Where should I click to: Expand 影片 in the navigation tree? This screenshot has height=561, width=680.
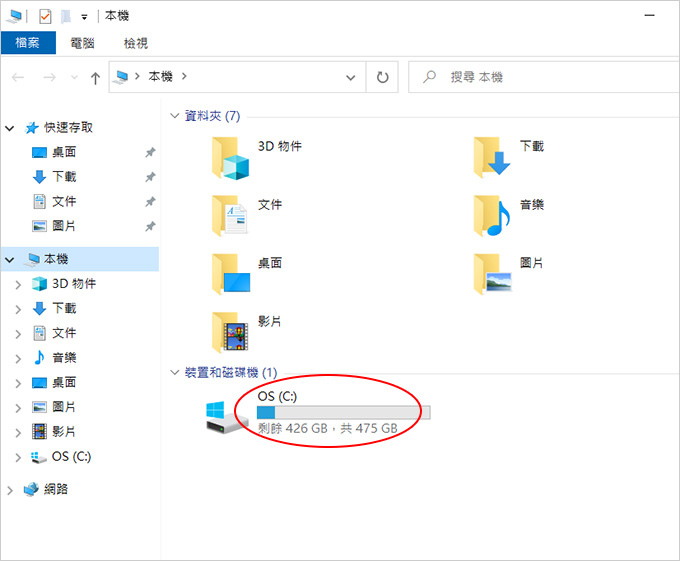click(18, 433)
